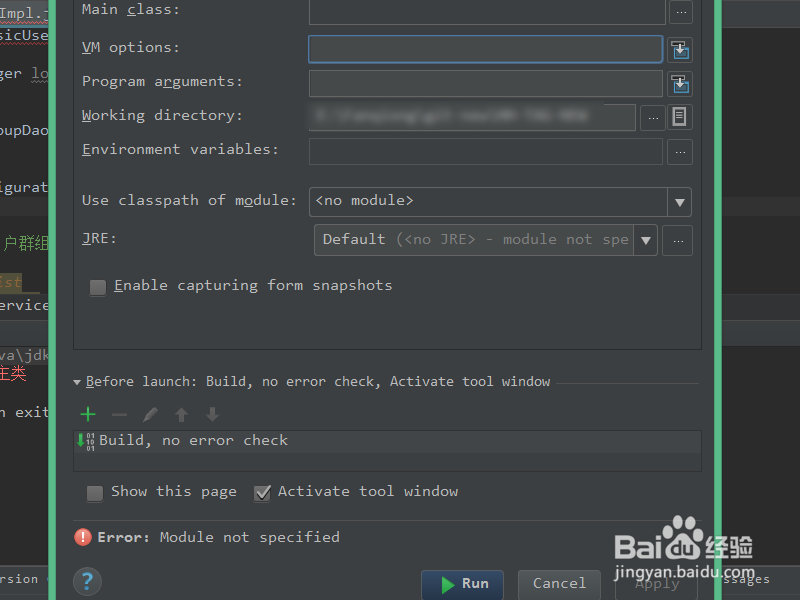Open the Use classpath of module dropdown
This screenshot has width=800, height=600.
[x=679, y=201]
